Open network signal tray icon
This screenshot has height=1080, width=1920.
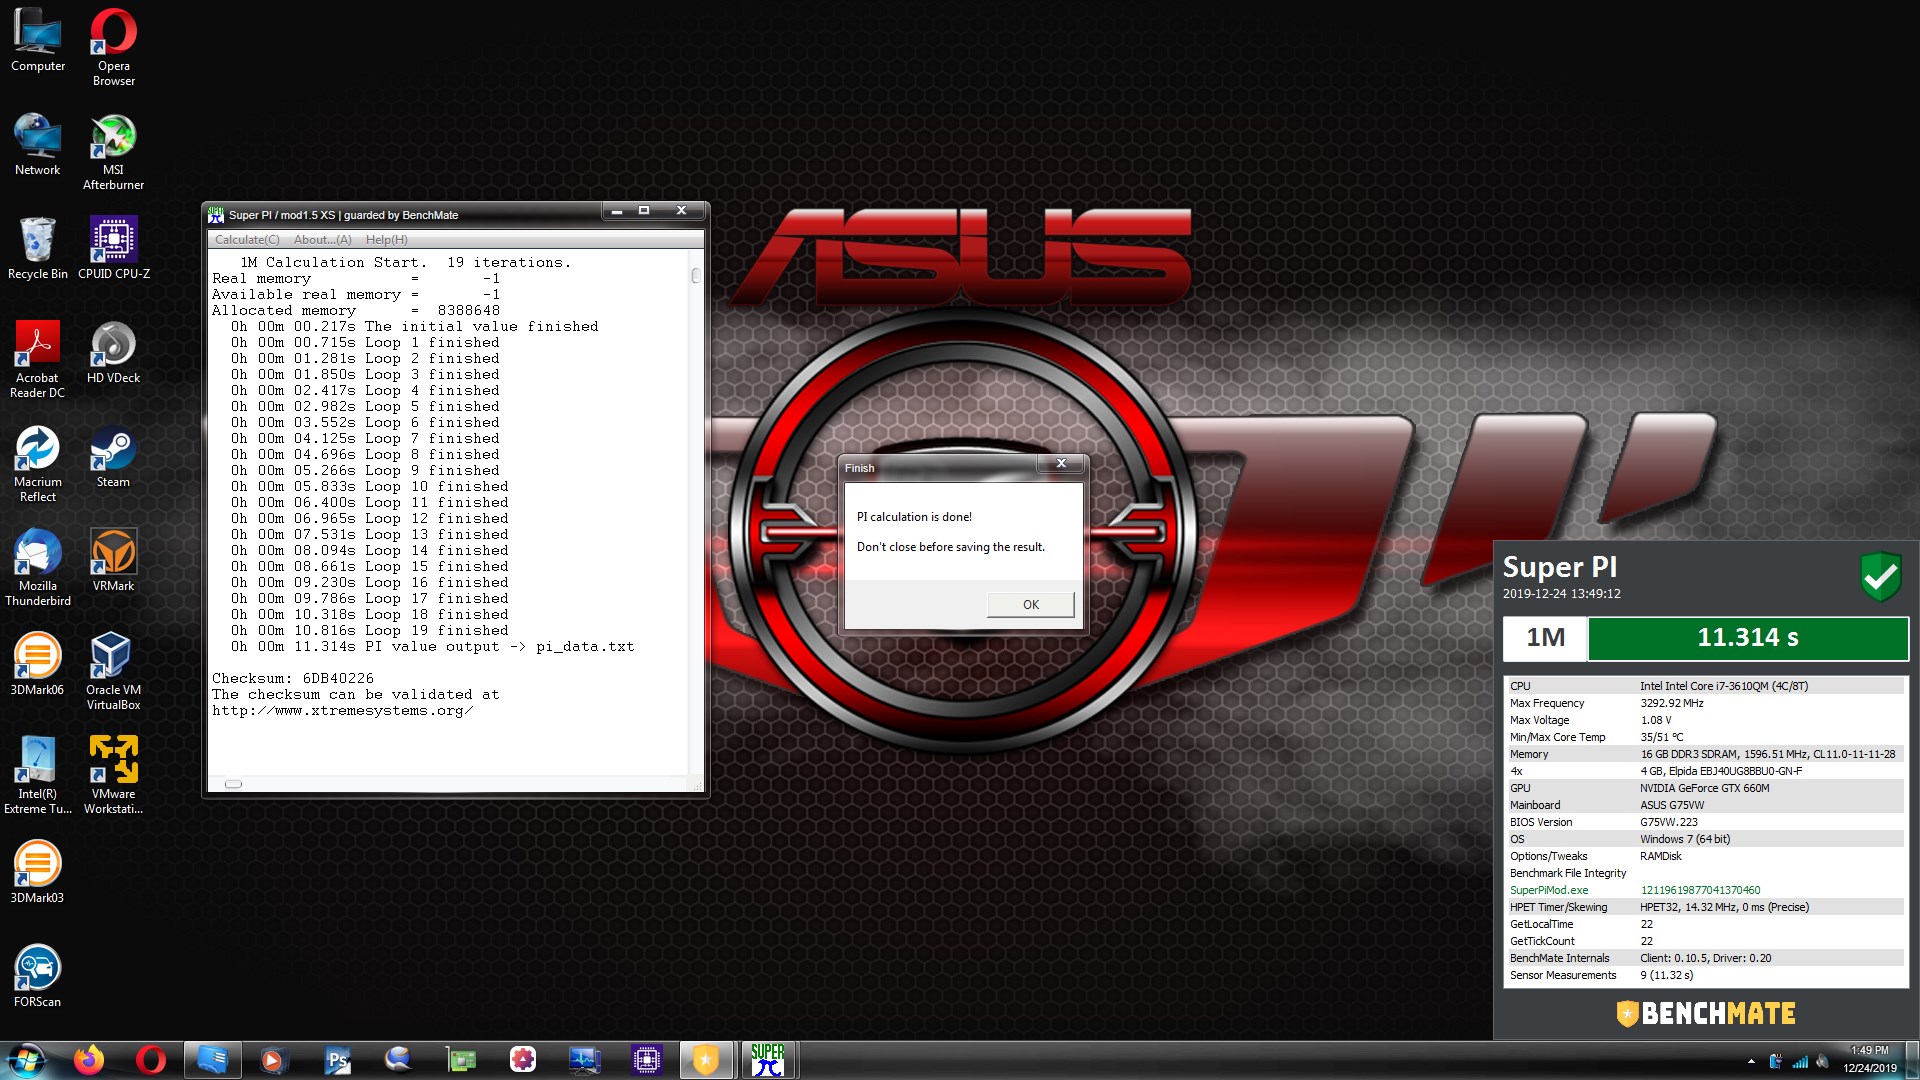[1800, 1061]
